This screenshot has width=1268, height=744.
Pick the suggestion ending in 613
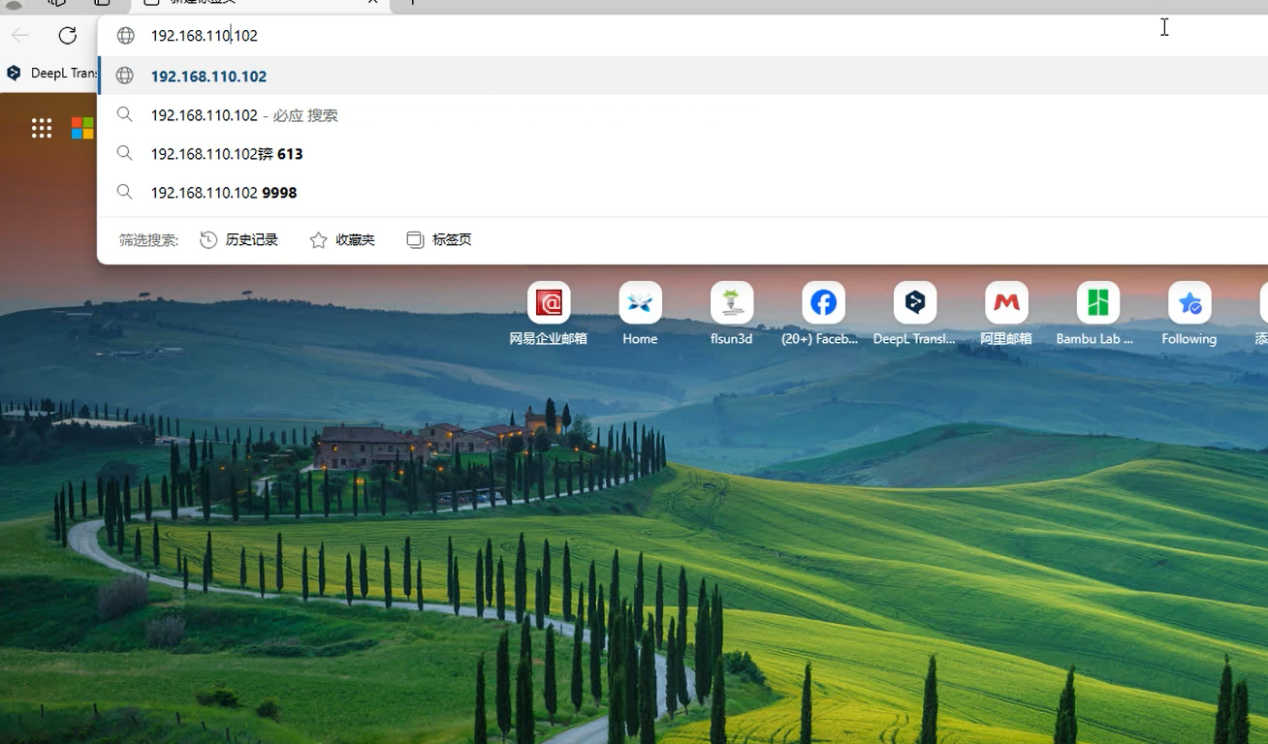coord(226,154)
